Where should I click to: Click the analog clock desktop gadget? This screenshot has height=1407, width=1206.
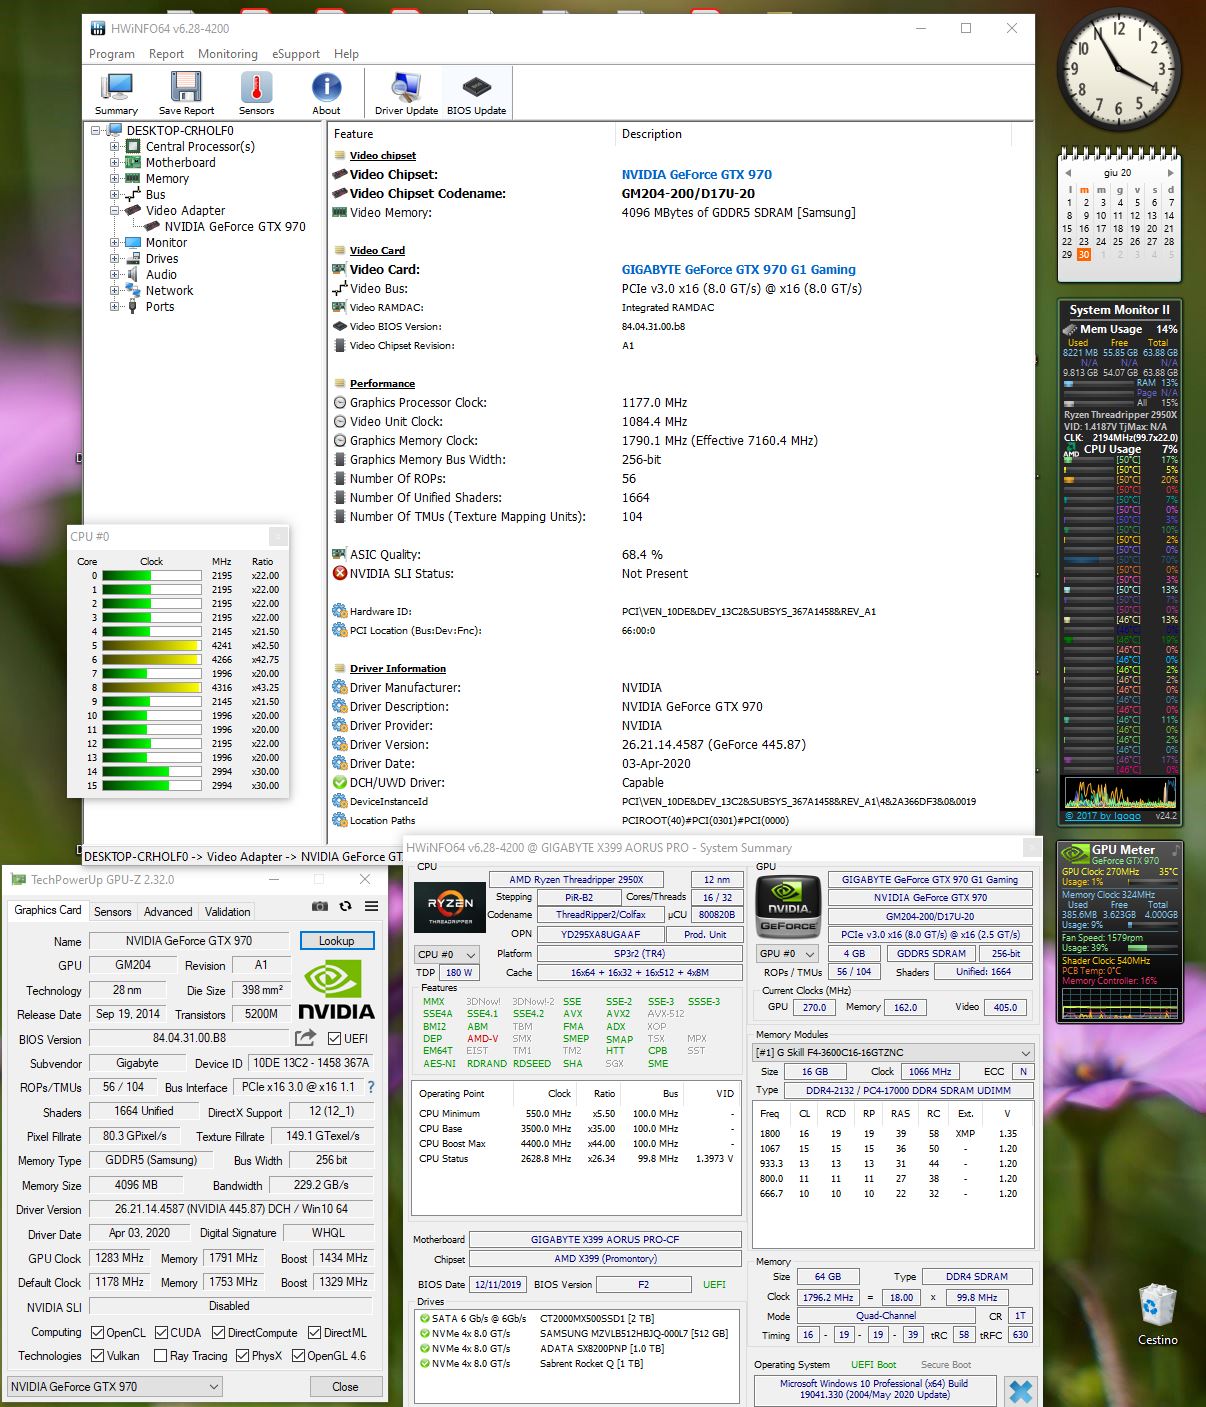pos(1119,68)
